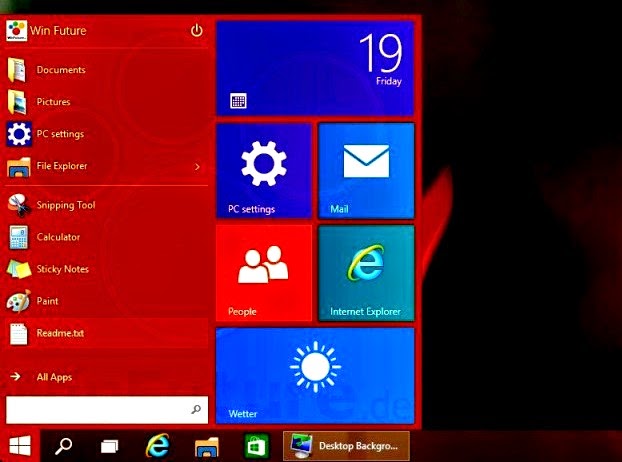The width and height of the screenshot is (622, 462).
Task: Click the File Explorer icon in list
Action: pos(19,167)
